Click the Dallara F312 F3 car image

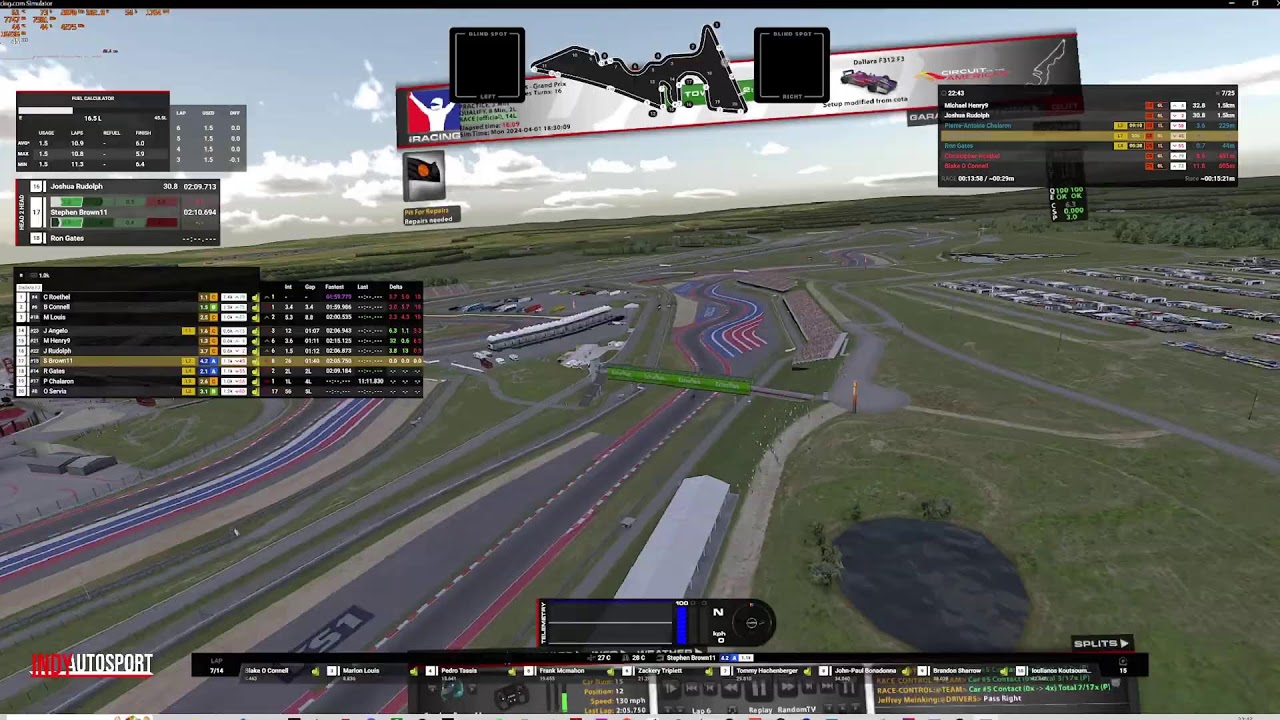coord(868,81)
